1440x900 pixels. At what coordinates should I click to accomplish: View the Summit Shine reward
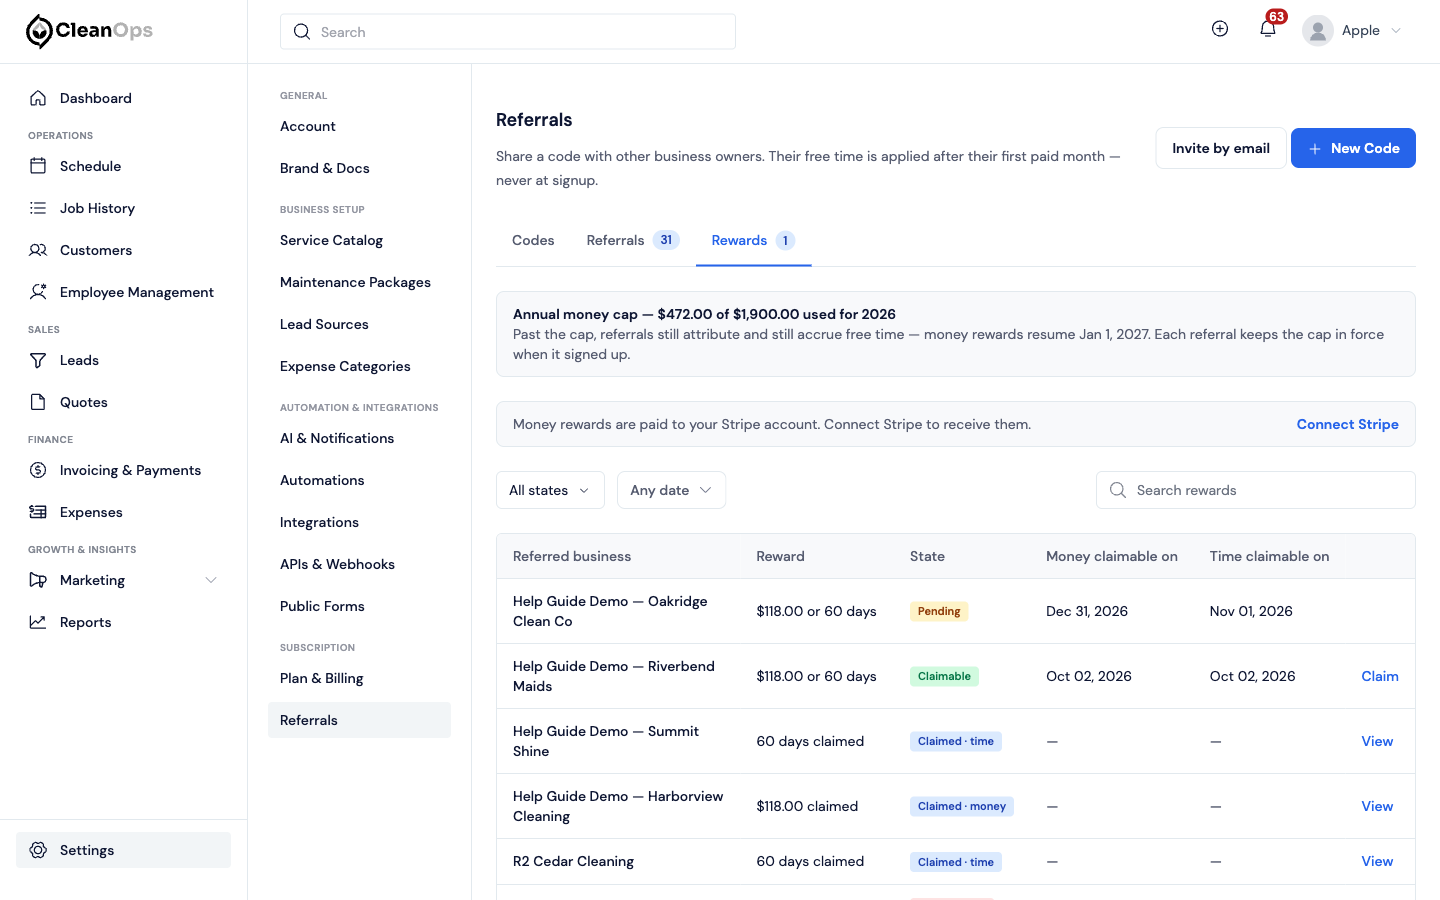coord(1377,741)
